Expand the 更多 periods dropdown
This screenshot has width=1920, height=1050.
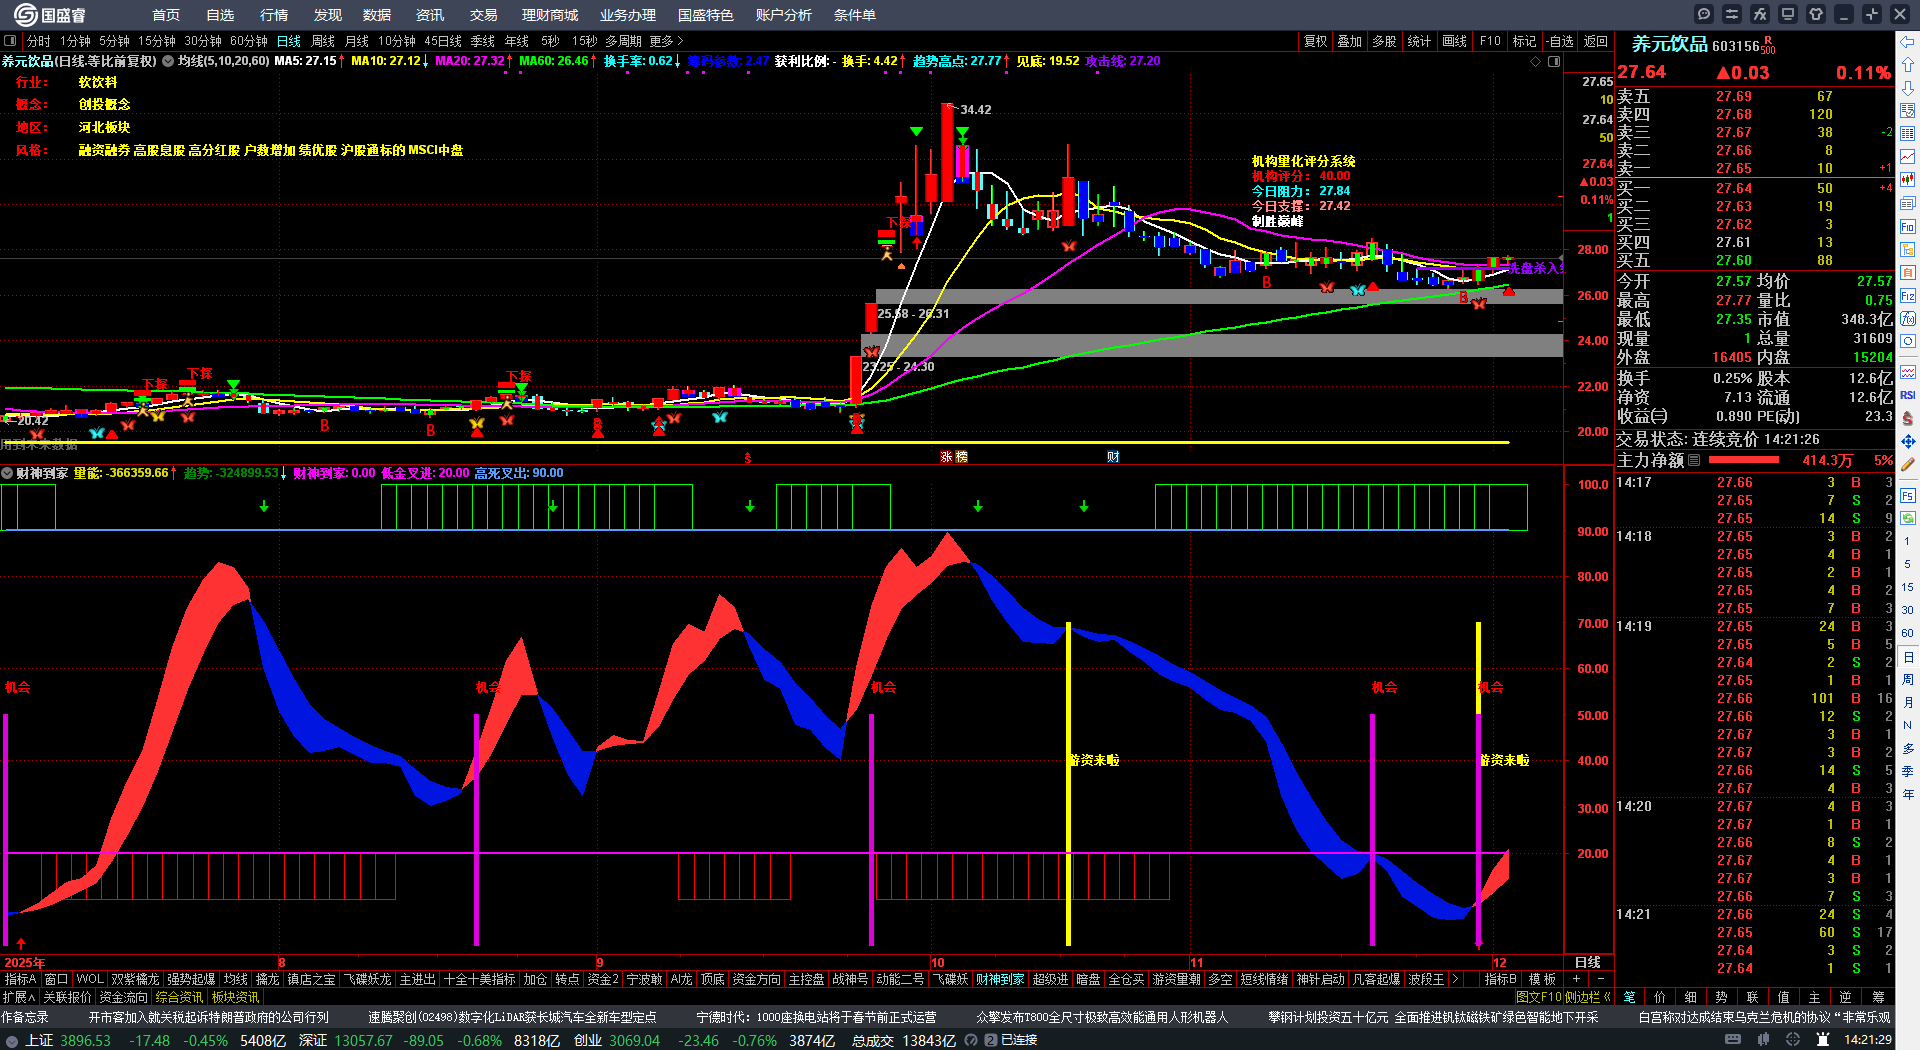666,41
